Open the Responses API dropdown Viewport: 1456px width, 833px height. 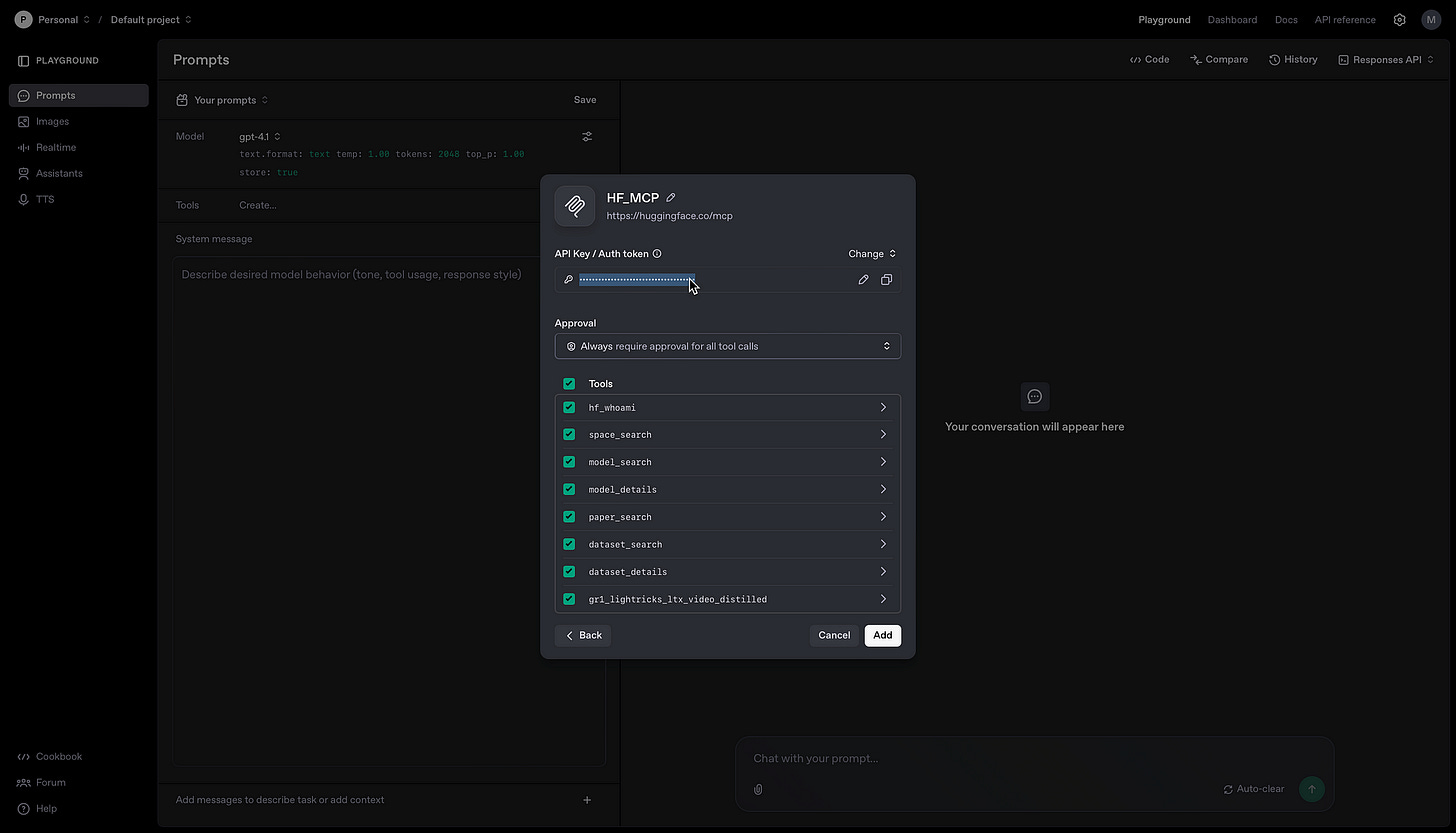coord(1386,60)
